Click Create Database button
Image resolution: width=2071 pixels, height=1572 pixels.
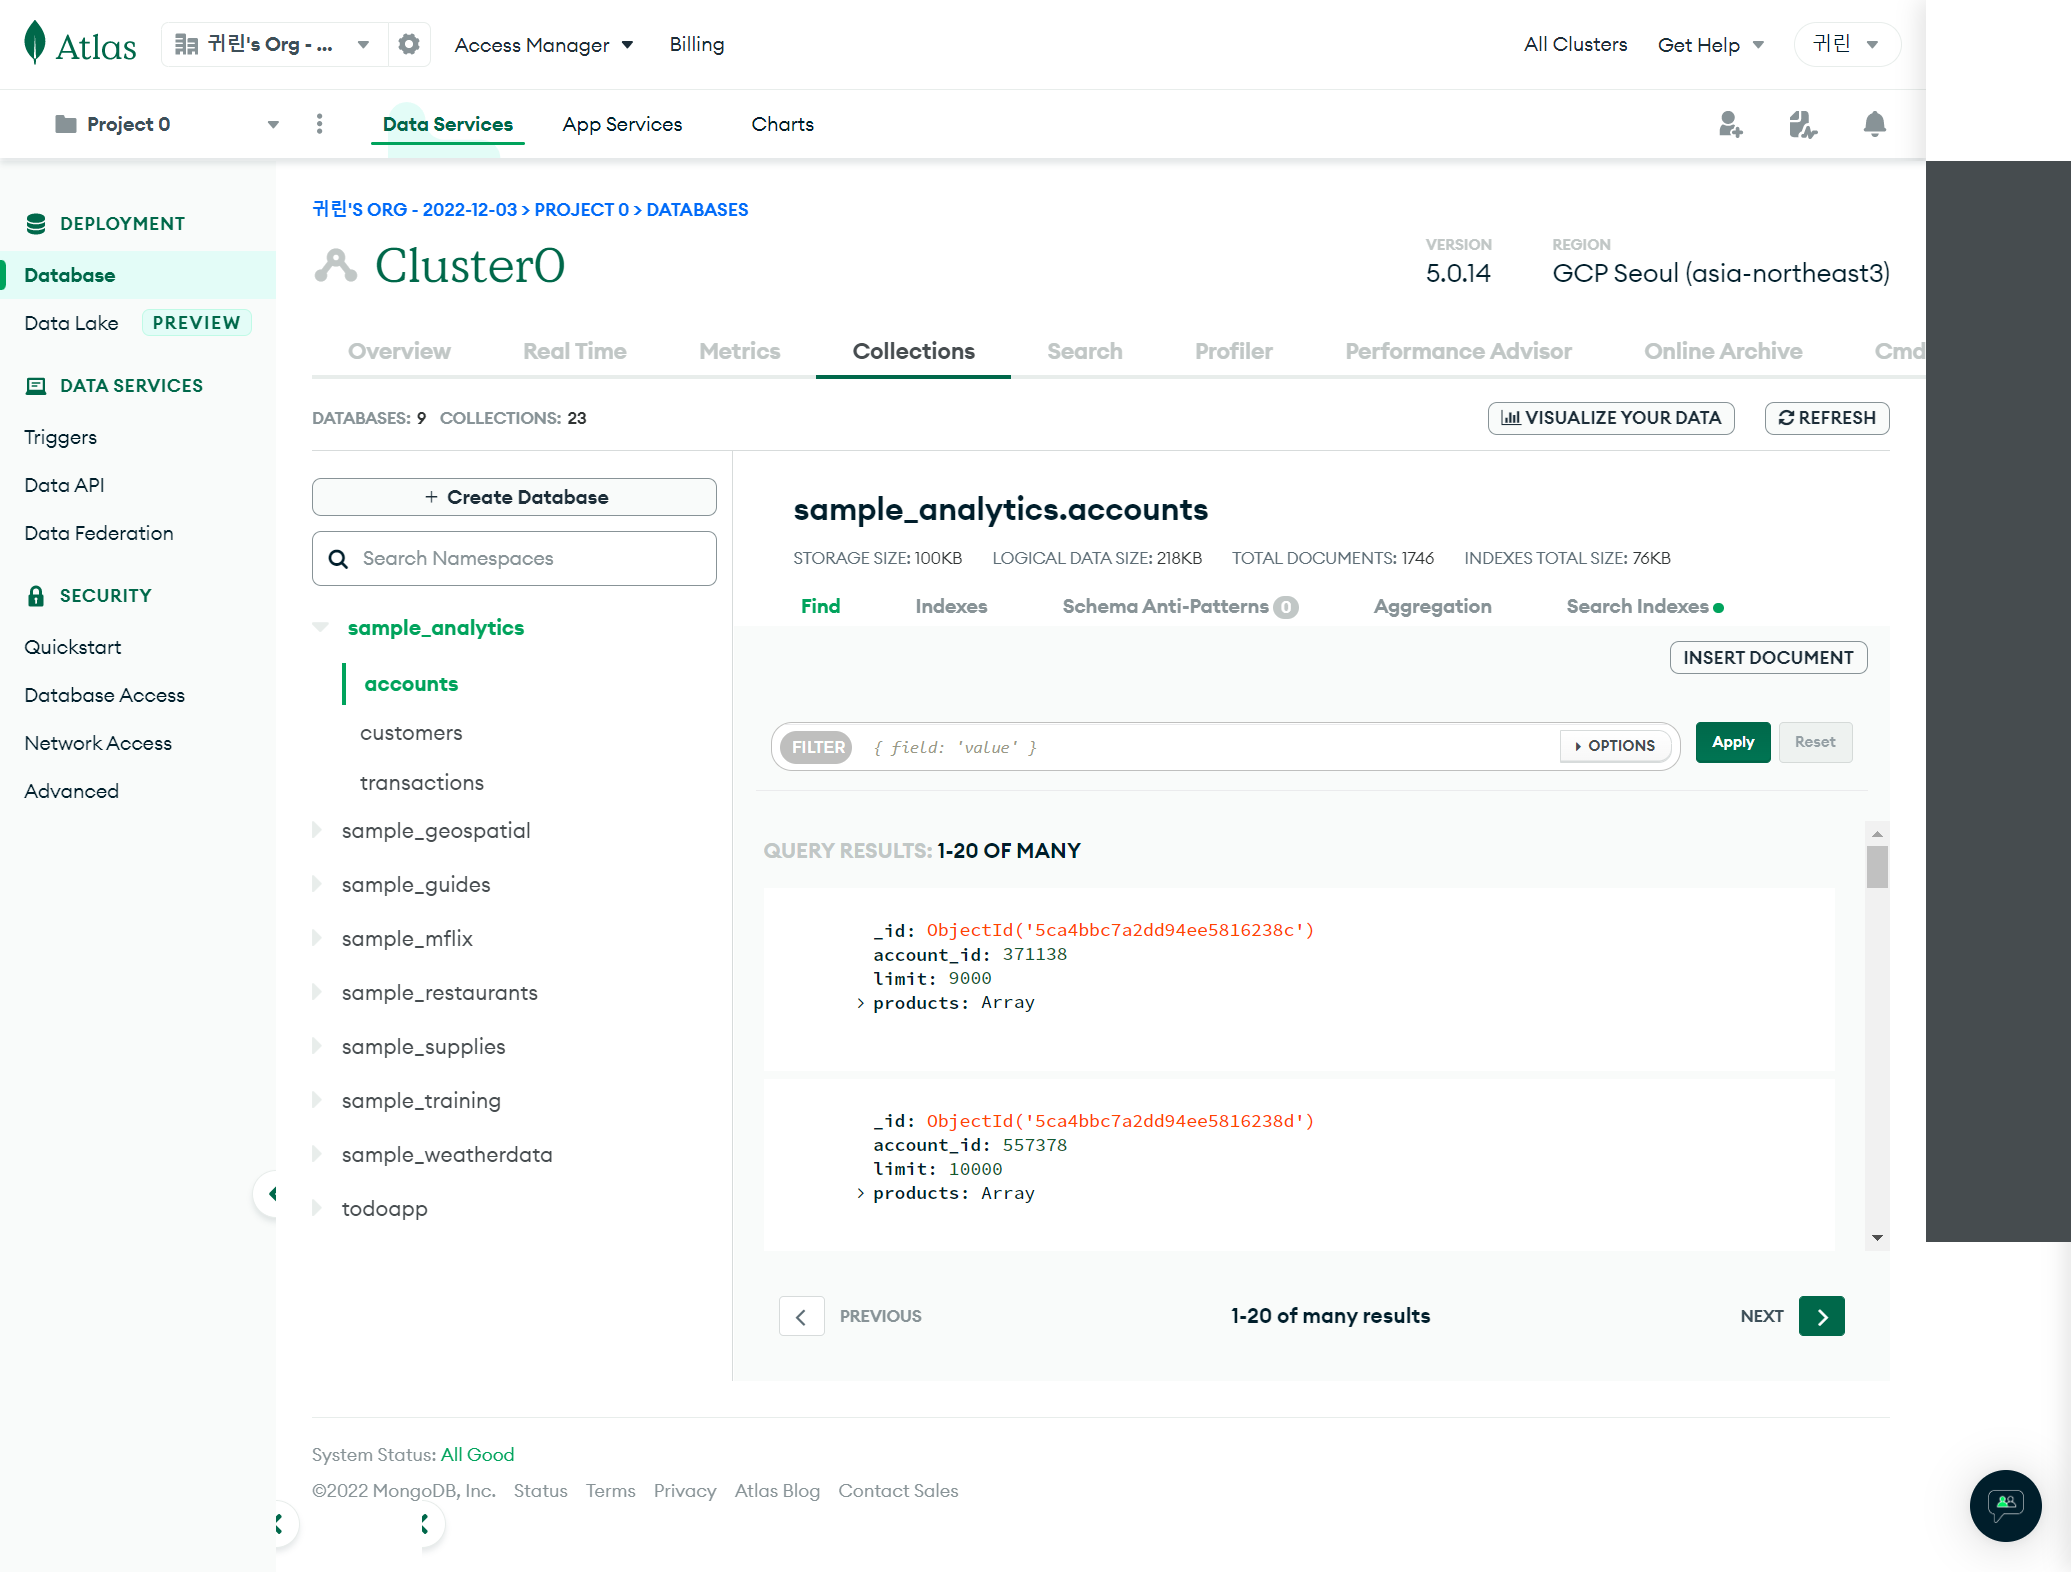click(514, 497)
